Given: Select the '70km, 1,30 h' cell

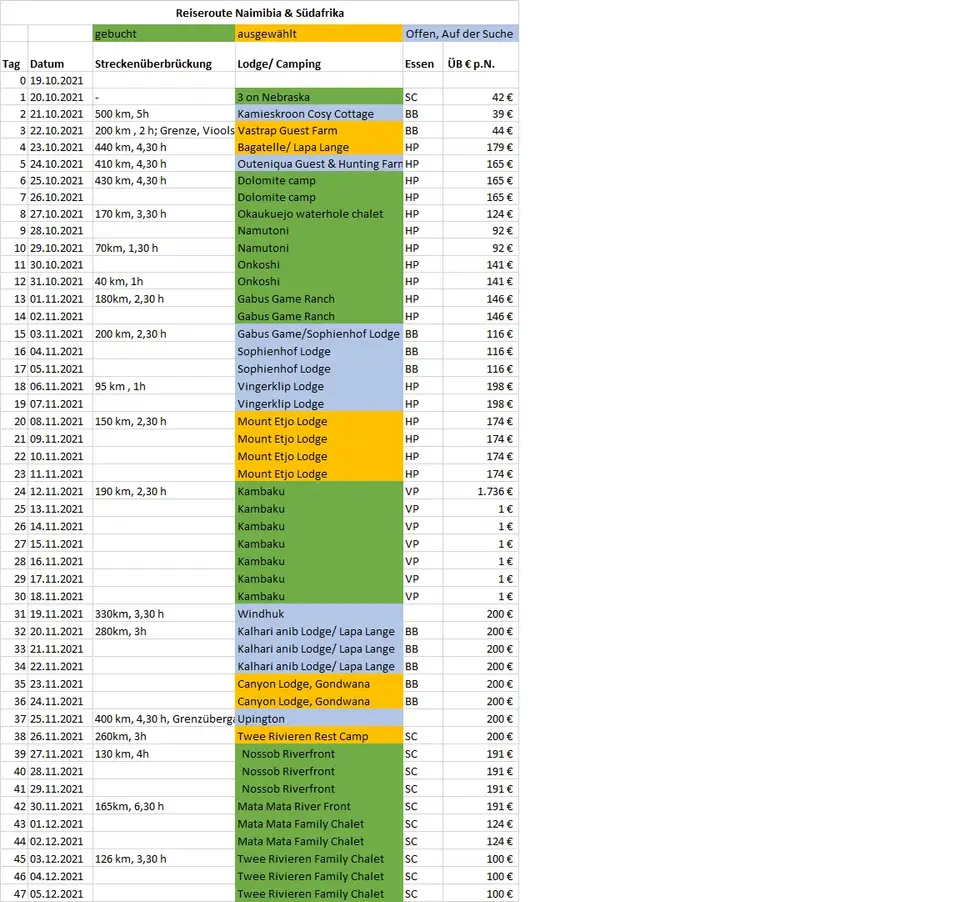Looking at the screenshot, I should coord(164,248).
